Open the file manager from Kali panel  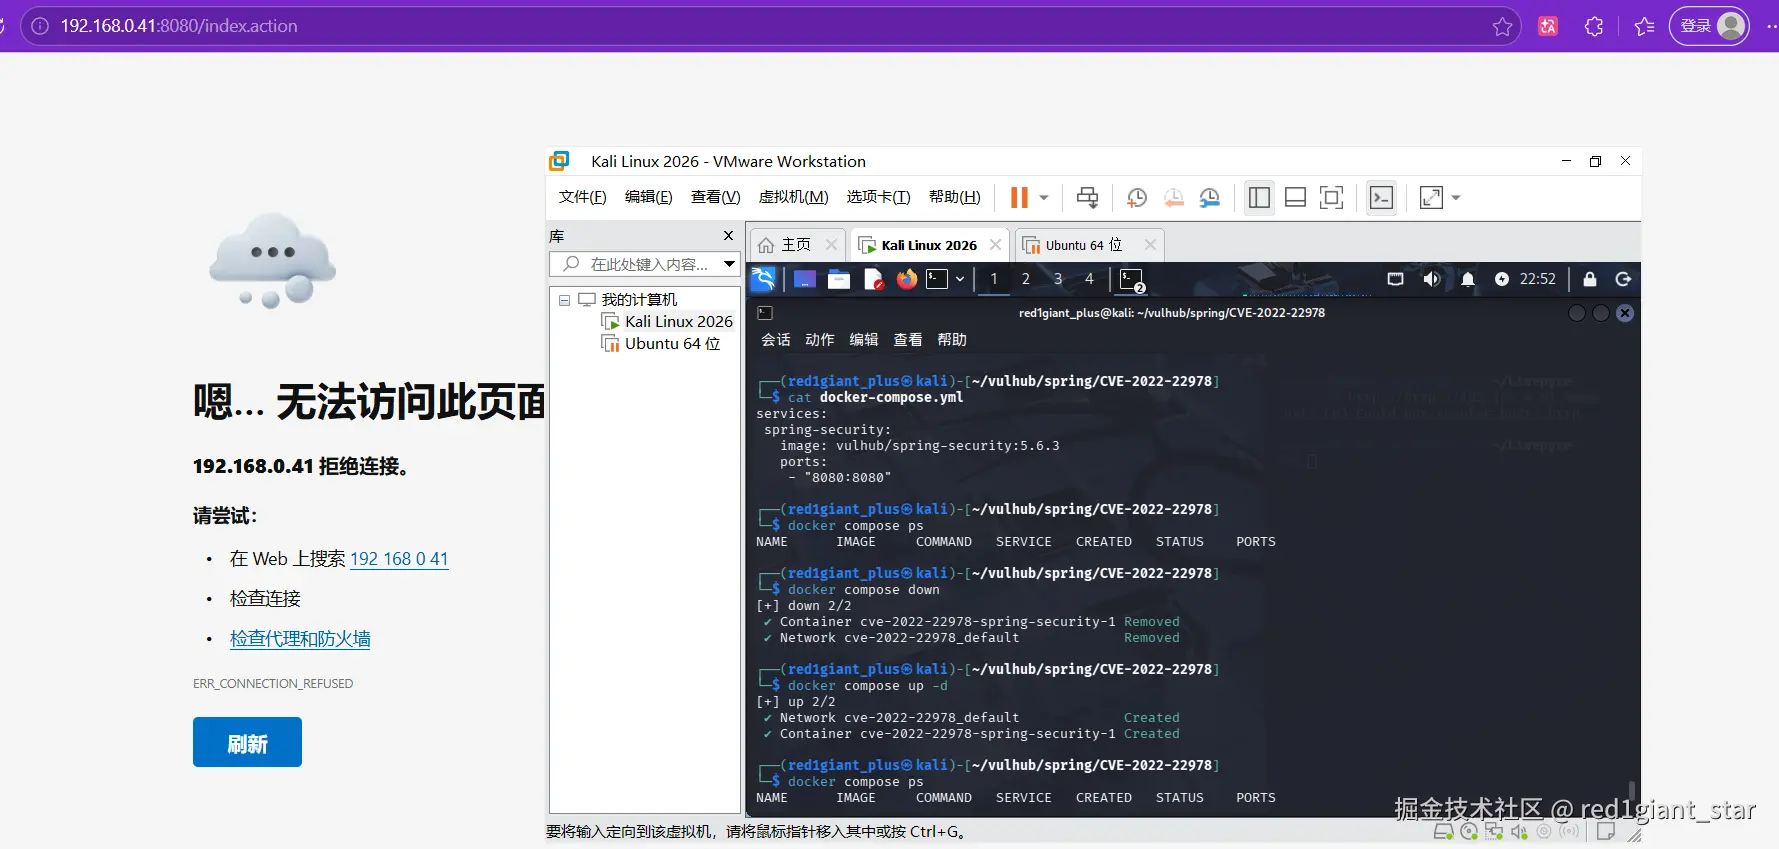tap(839, 279)
